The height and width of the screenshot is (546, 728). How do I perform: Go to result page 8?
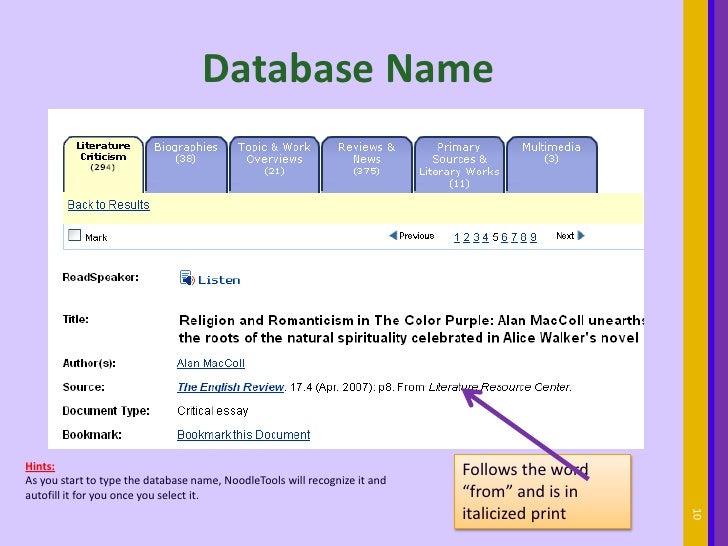click(x=524, y=237)
